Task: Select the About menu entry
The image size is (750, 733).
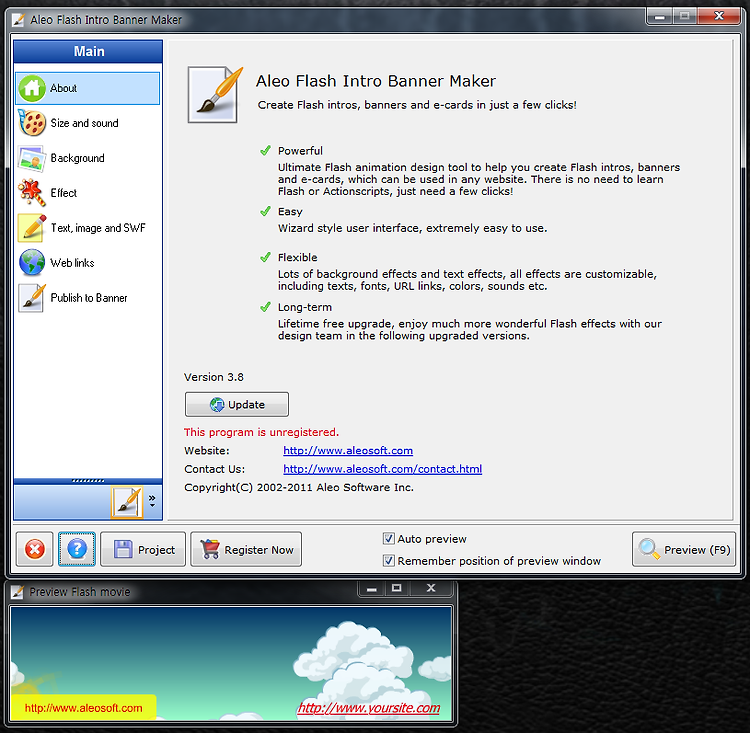Action: tap(88, 89)
